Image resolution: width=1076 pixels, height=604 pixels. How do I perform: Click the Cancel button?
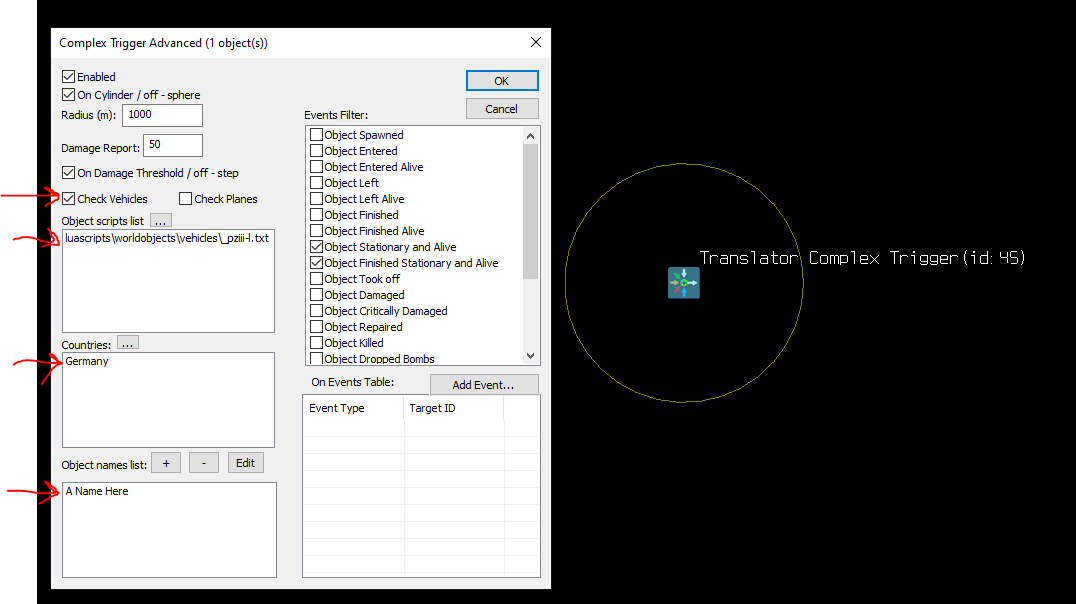click(x=502, y=108)
